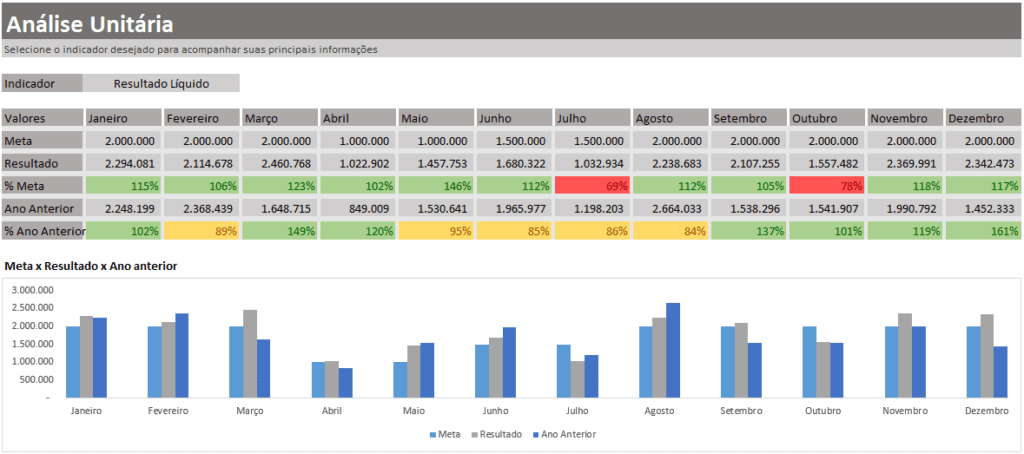Viewport: 1024px width, 454px height.
Task: Click Resultado value 2.294.081
Action: point(123,163)
